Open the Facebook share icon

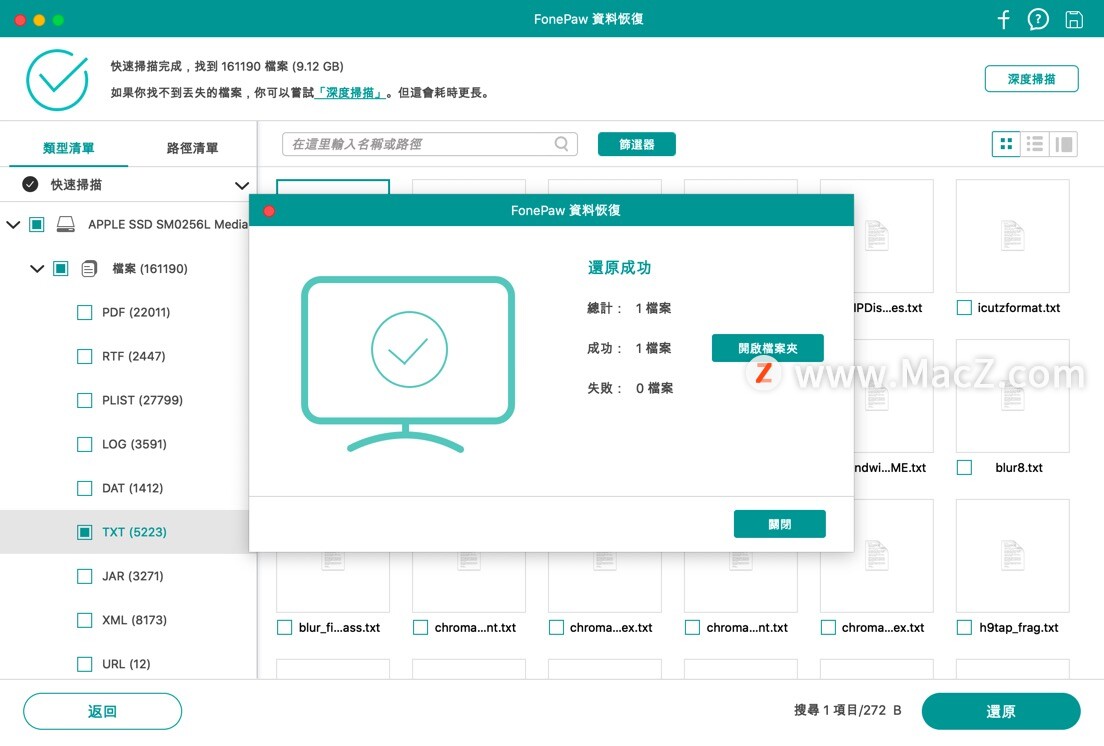click(1003, 19)
